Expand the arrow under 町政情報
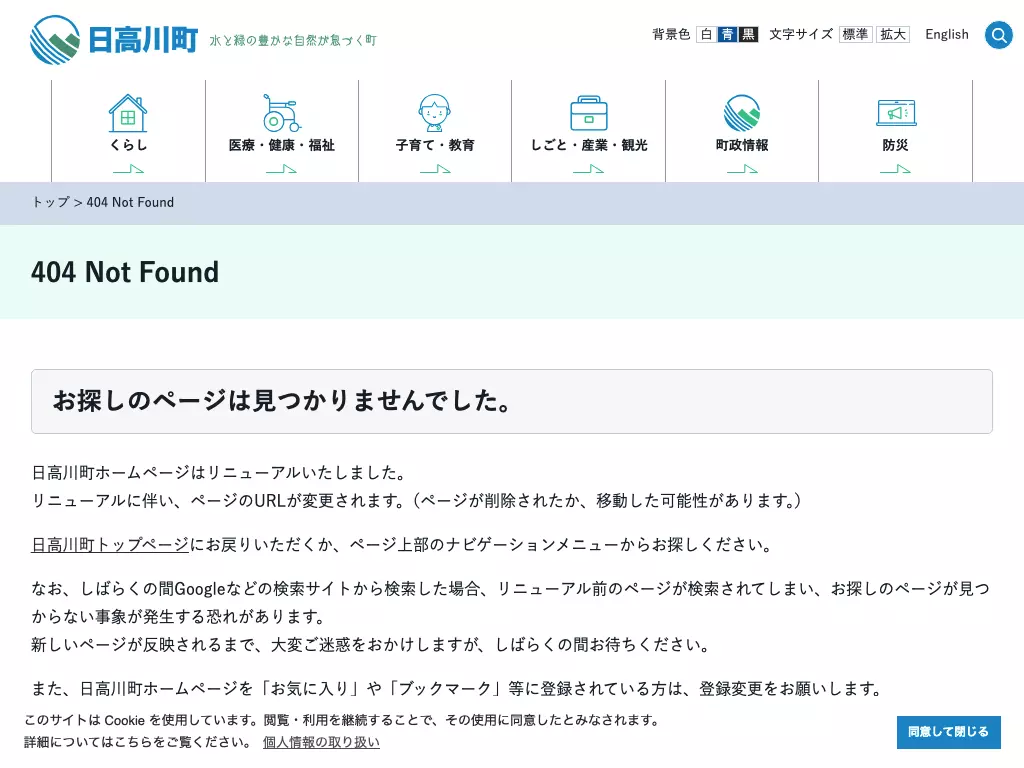This screenshot has width=1024, height=768. coord(742,169)
